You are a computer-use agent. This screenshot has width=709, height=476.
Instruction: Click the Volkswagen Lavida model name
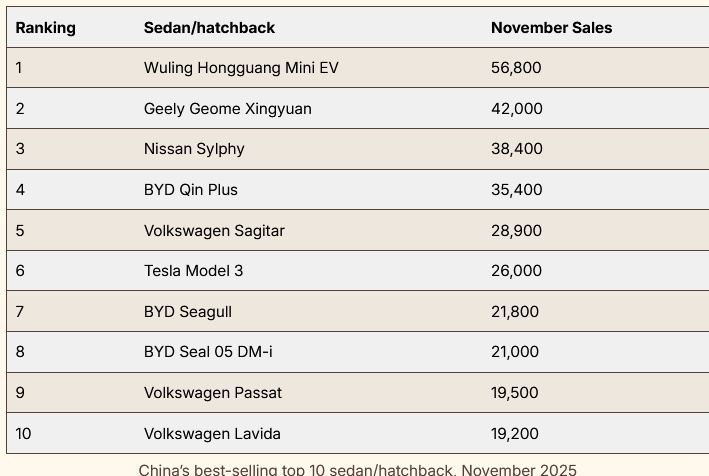[x=212, y=434]
